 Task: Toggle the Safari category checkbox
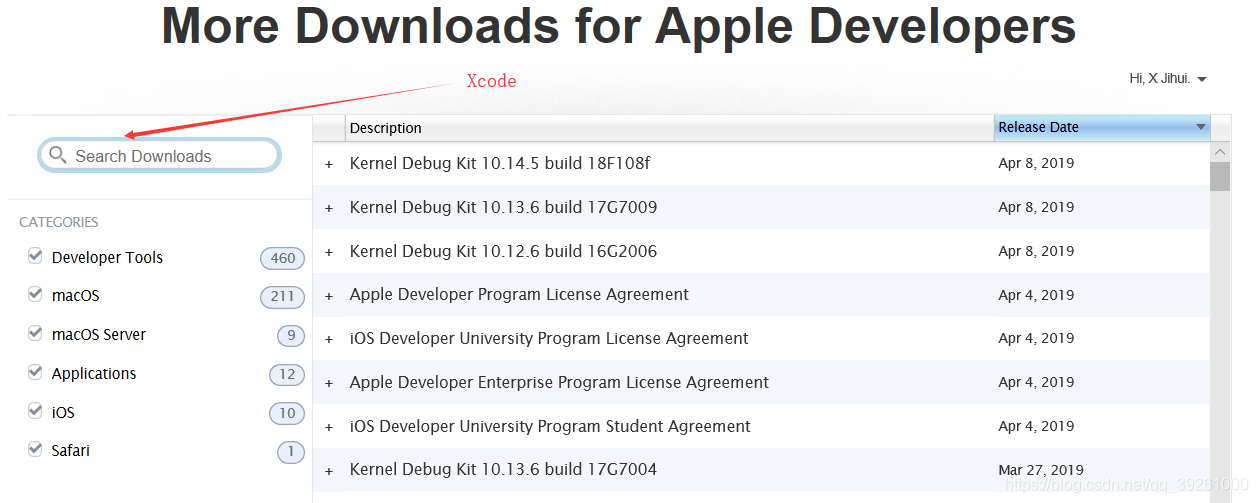36,450
